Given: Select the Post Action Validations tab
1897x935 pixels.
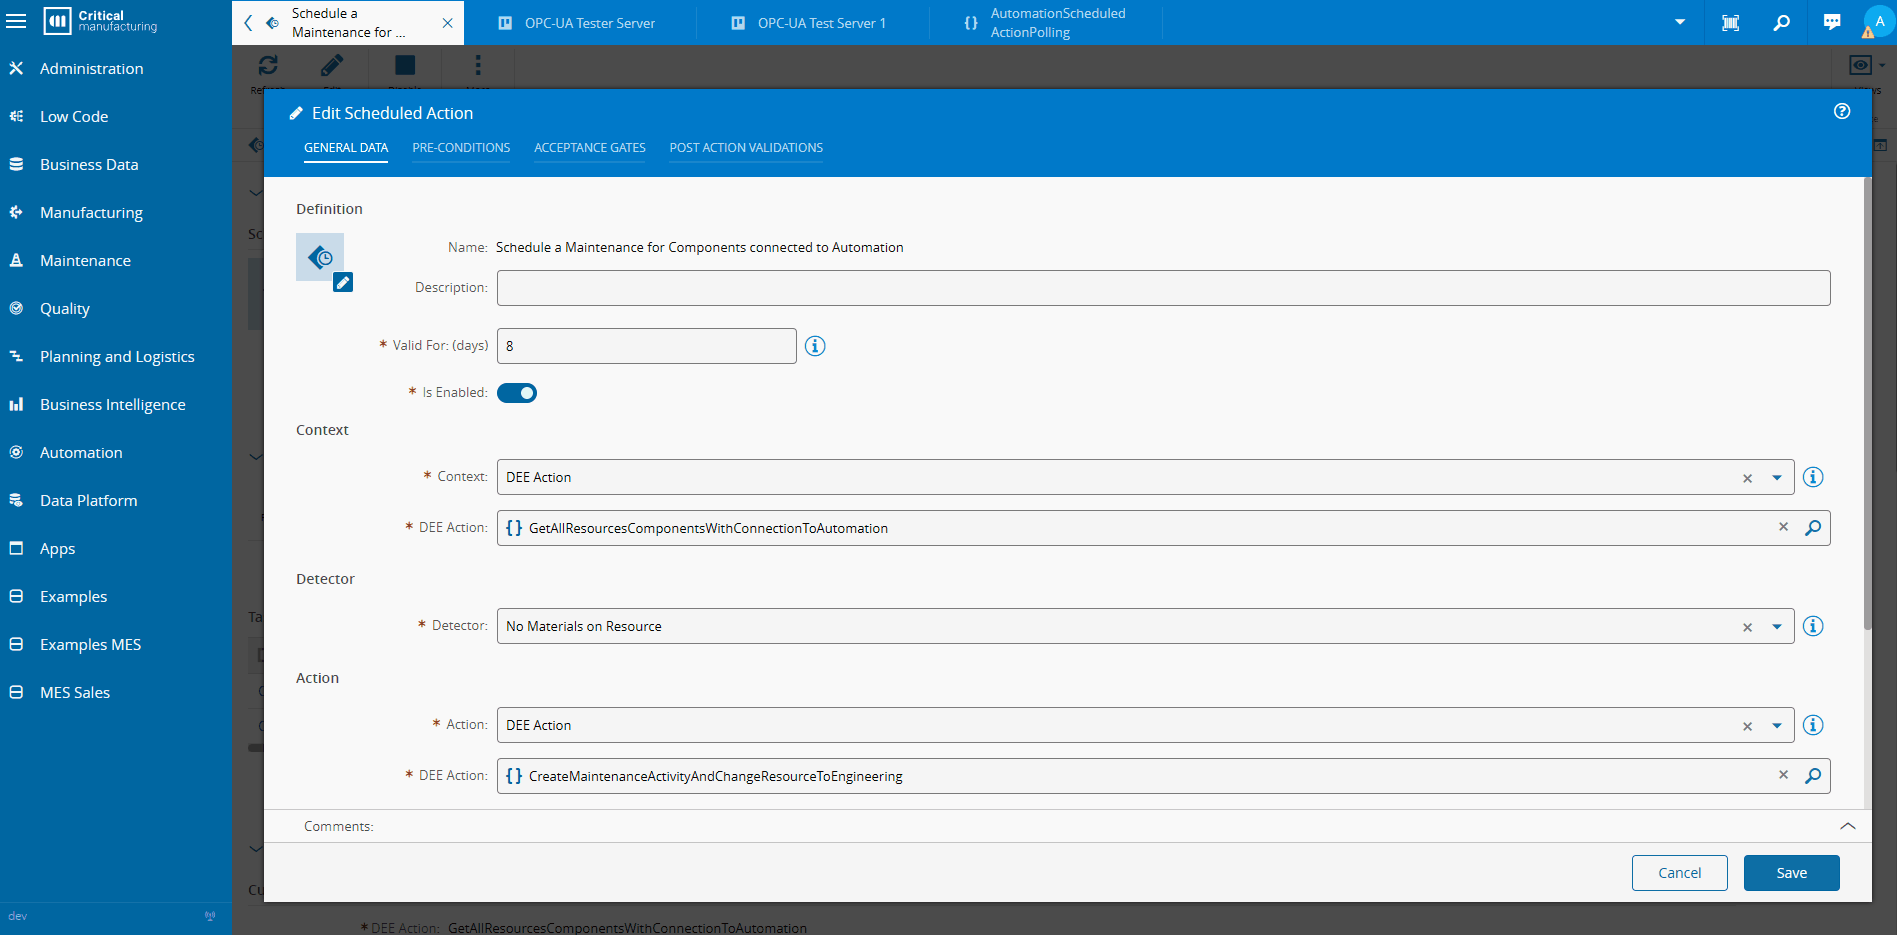Looking at the screenshot, I should point(746,148).
